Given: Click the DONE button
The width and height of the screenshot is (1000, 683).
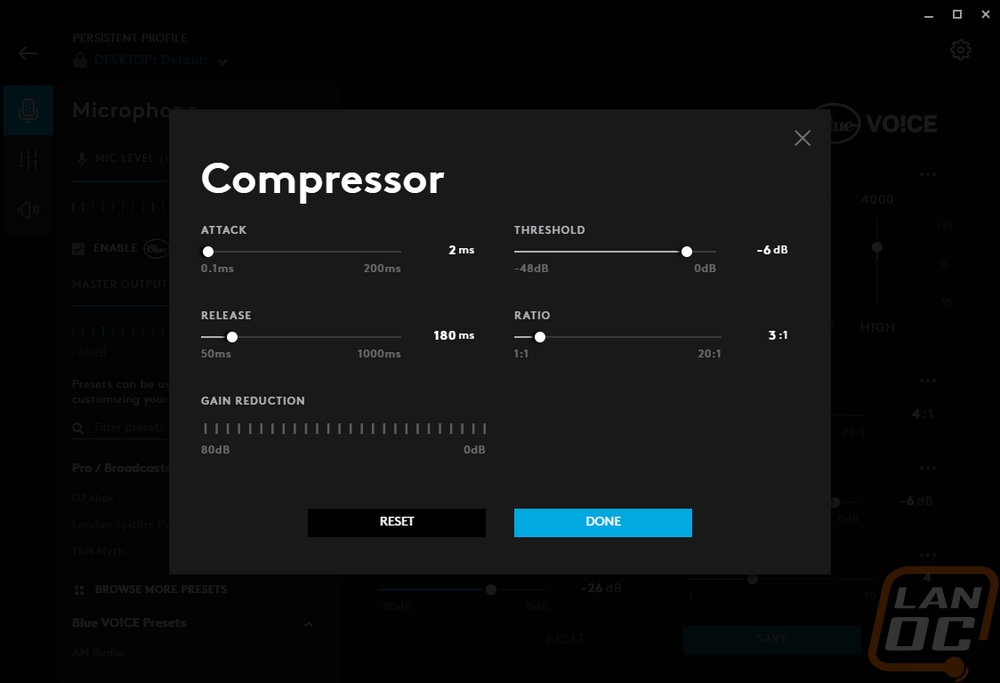Looking at the screenshot, I should point(603,522).
